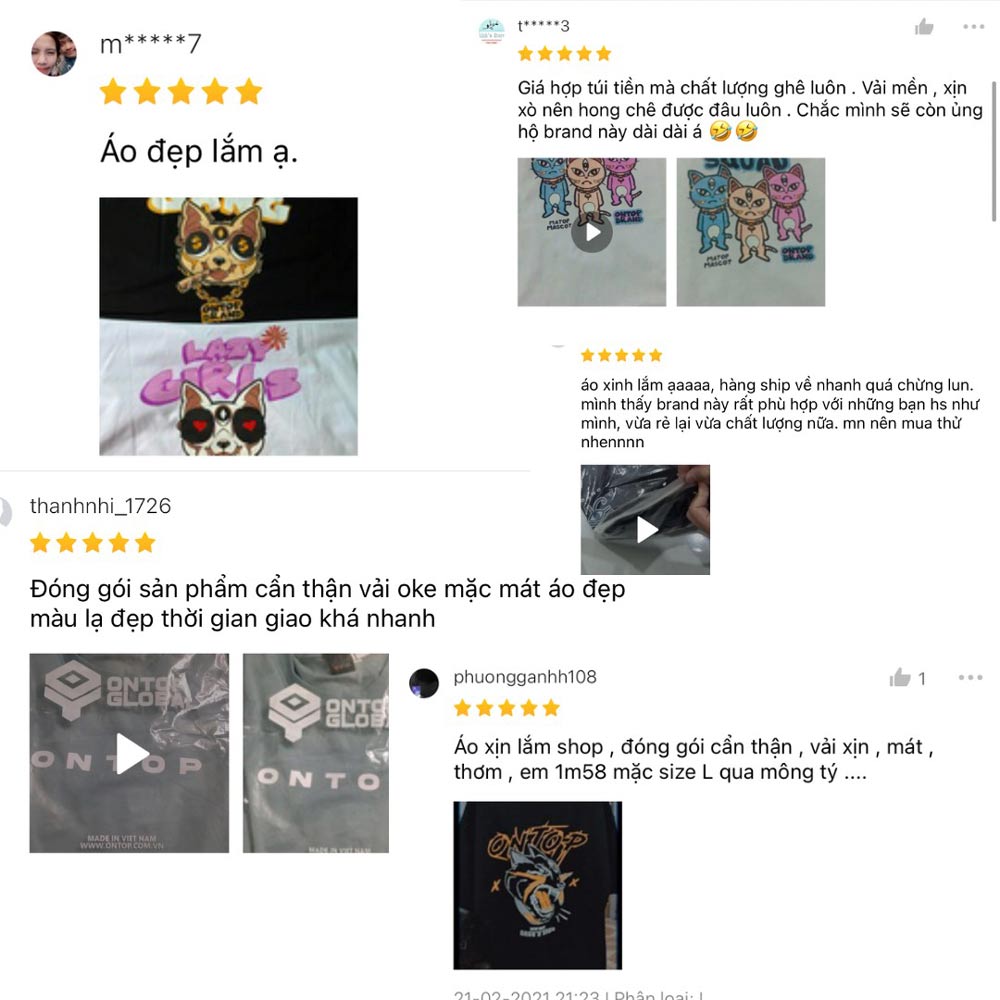Like phuongganhh108's review with thumbs up
Viewport: 1000px width, 1000px height.
(x=900, y=677)
